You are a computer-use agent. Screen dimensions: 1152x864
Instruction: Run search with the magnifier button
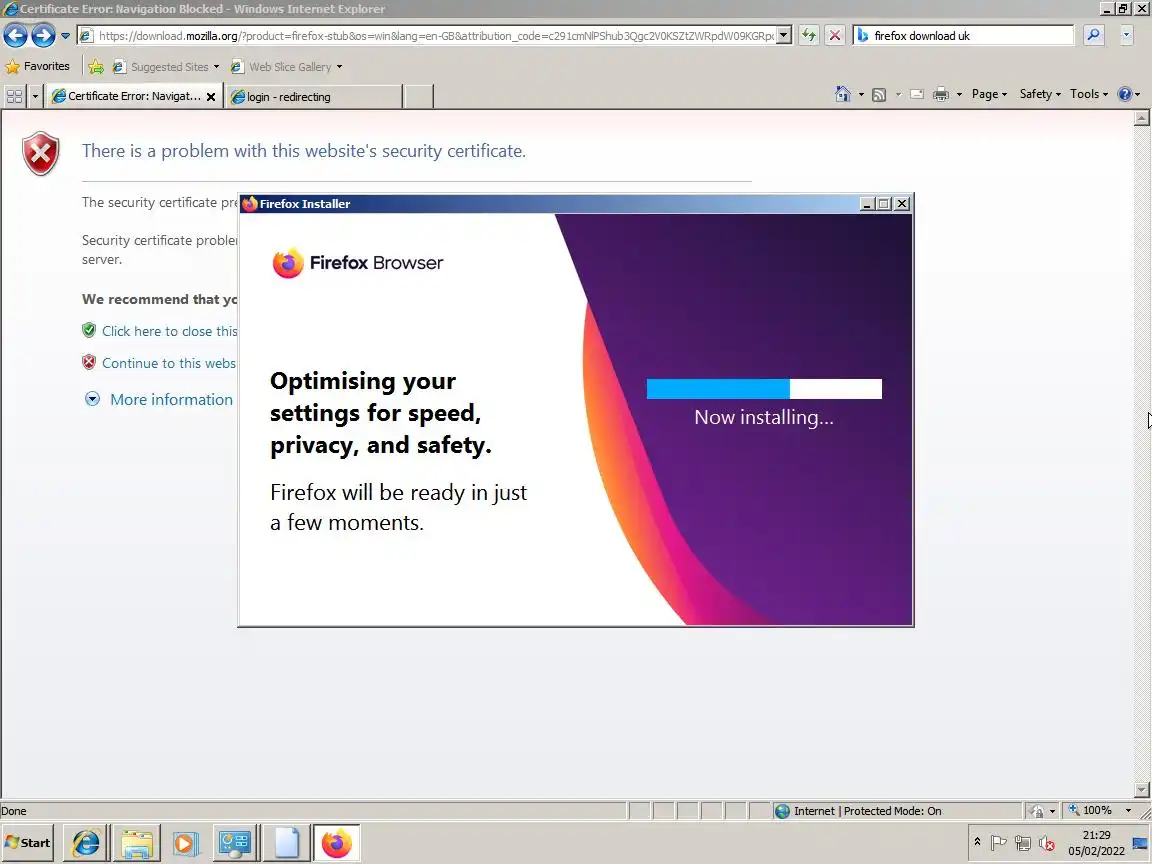point(1094,35)
